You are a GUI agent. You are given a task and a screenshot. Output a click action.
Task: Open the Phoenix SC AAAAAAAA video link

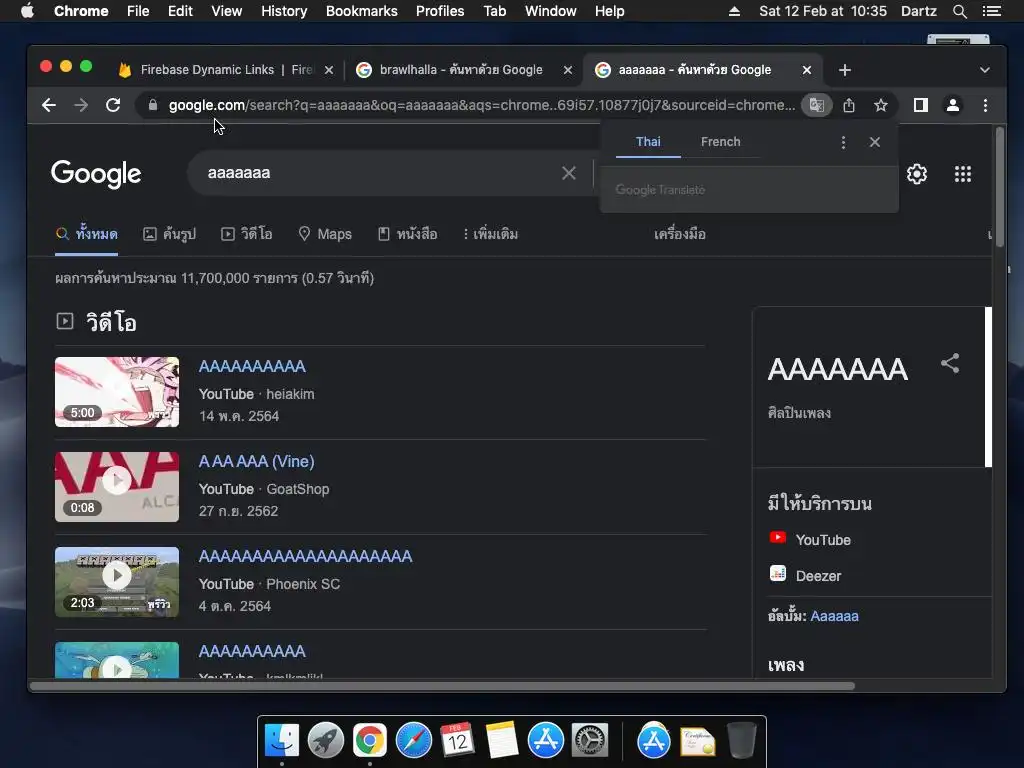tap(306, 556)
